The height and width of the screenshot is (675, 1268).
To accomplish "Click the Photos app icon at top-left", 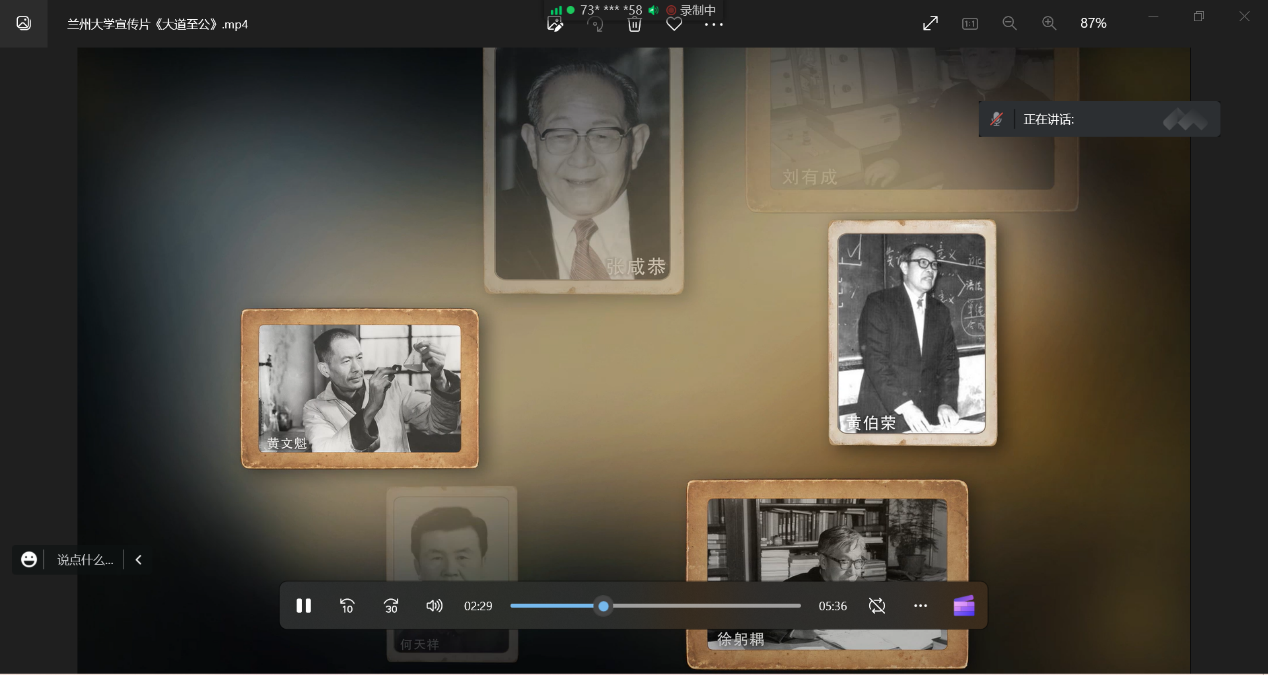I will pos(24,23).
